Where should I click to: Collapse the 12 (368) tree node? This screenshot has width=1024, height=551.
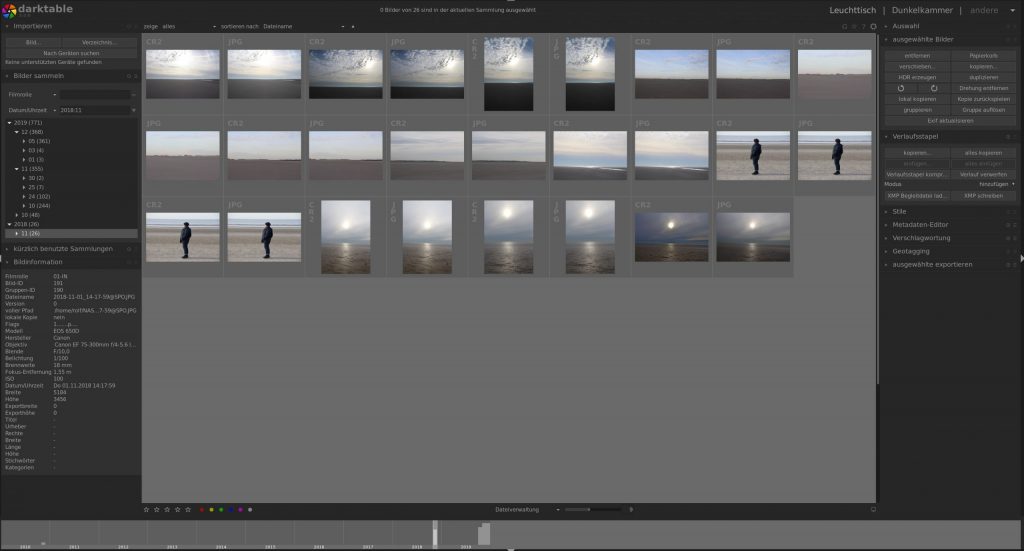[x=17, y=132]
